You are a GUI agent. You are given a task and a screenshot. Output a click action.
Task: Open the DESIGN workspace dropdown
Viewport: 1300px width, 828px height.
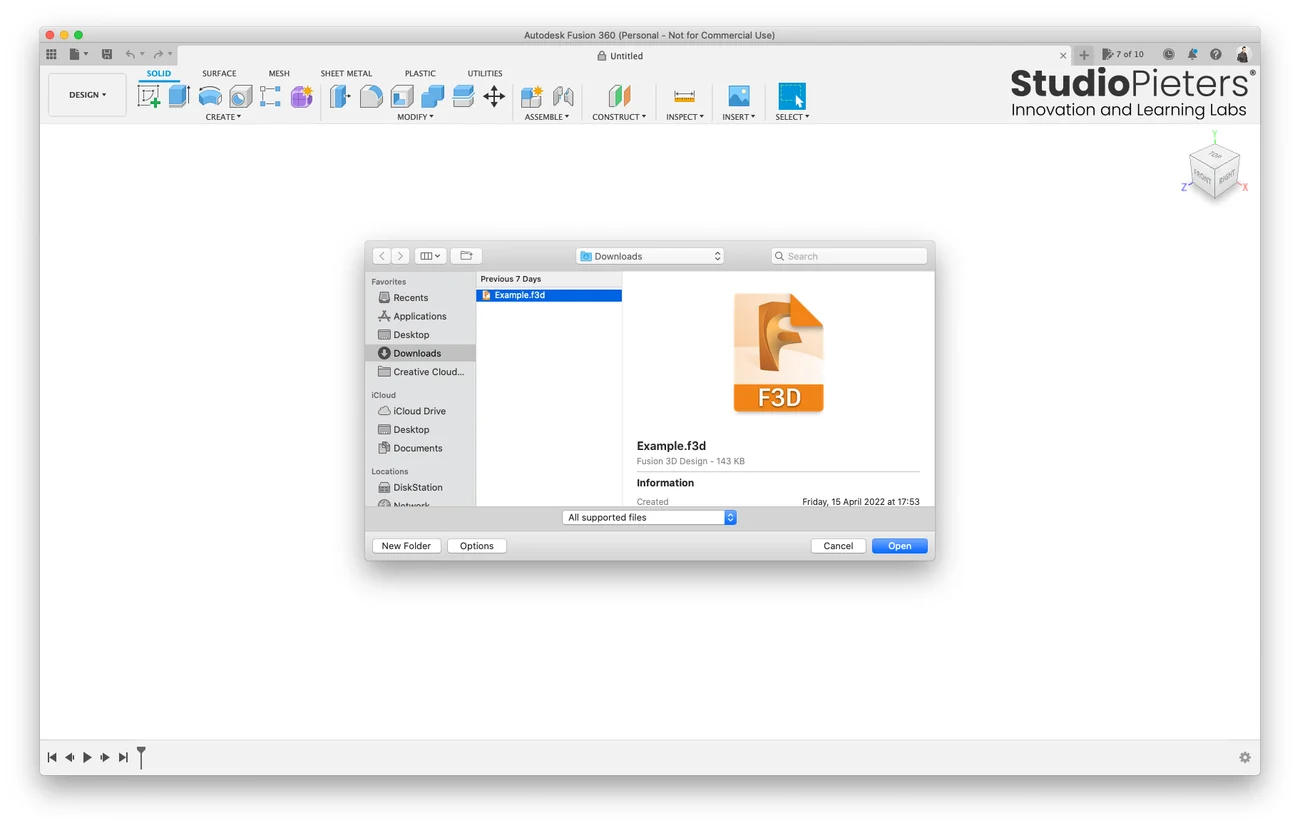(88, 95)
